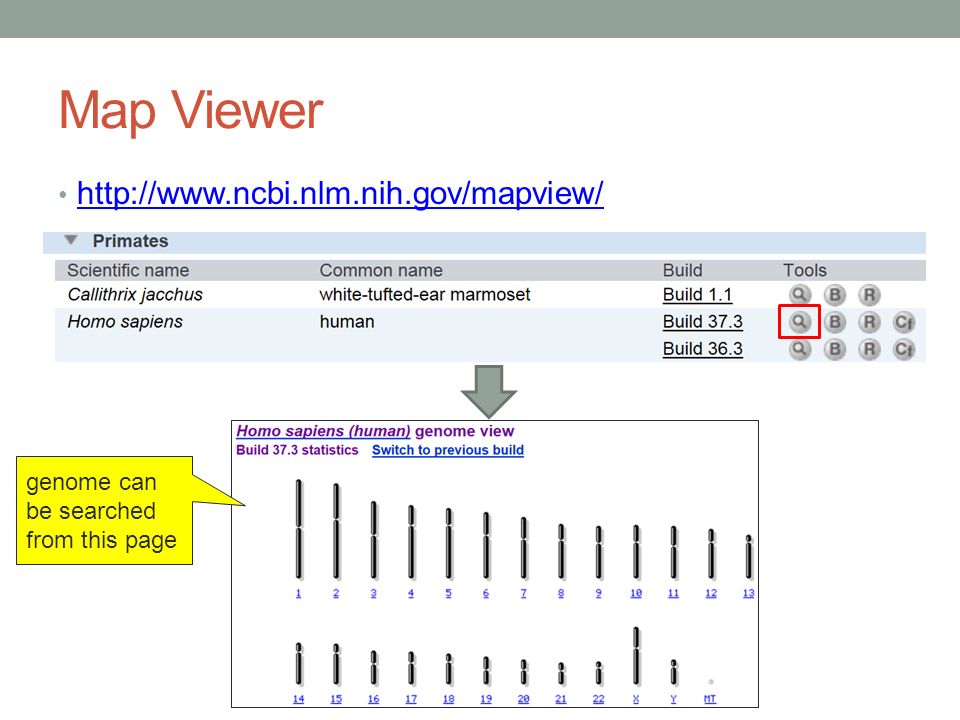Open chromosome 18 number link

(448, 699)
